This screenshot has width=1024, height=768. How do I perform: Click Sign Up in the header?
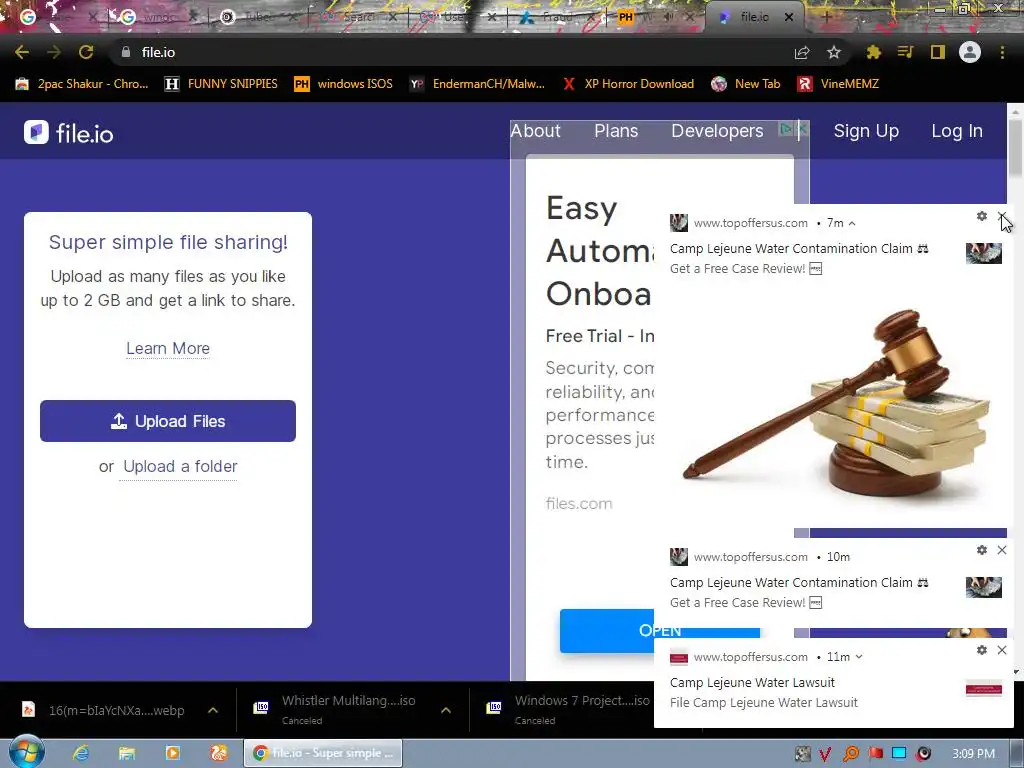tap(866, 131)
